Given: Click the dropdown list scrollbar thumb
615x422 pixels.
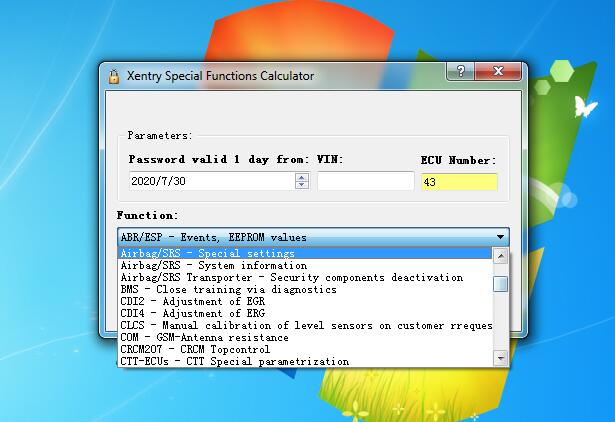Looking at the screenshot, I should pyautogui.click(x=500, y=284).
